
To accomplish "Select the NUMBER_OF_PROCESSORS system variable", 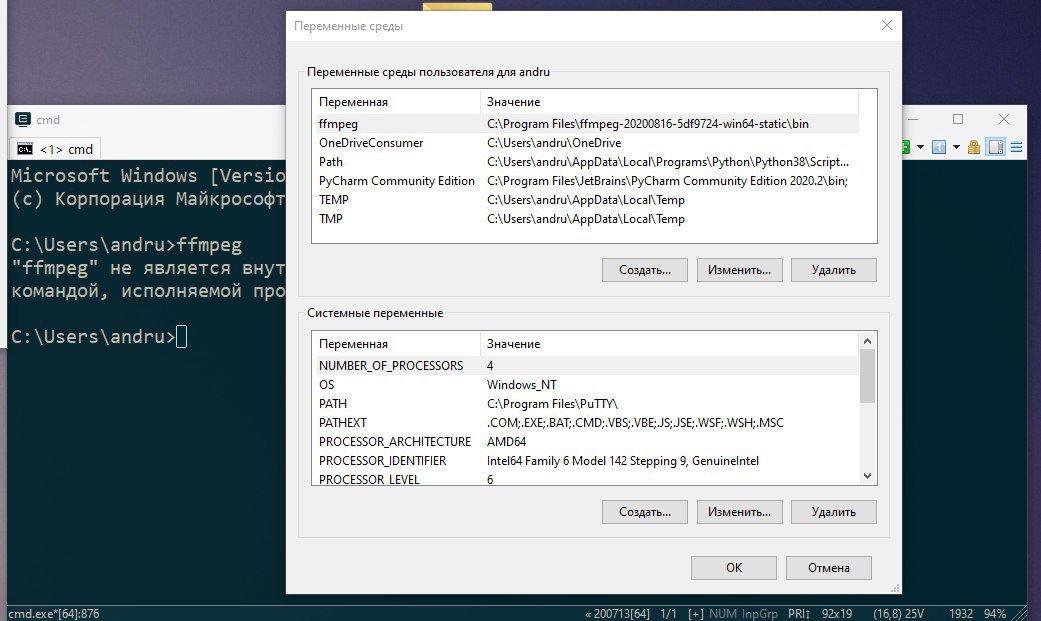I will [x=586, y=365].
